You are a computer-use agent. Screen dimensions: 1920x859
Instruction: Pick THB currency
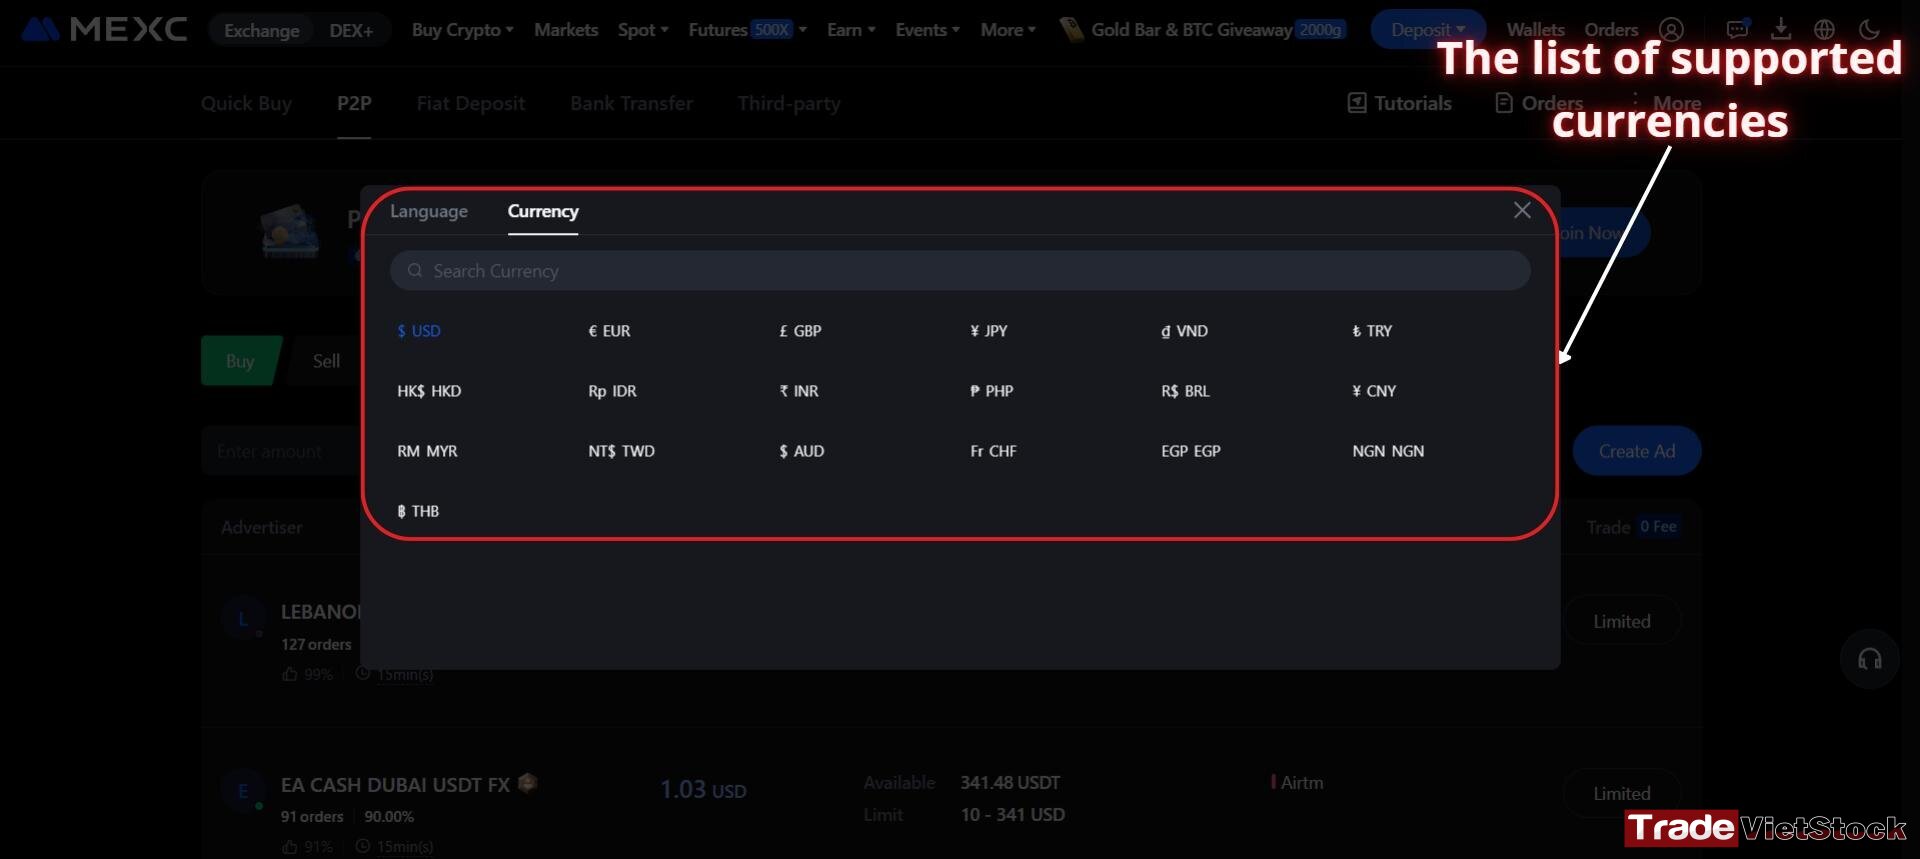[418, 511]
